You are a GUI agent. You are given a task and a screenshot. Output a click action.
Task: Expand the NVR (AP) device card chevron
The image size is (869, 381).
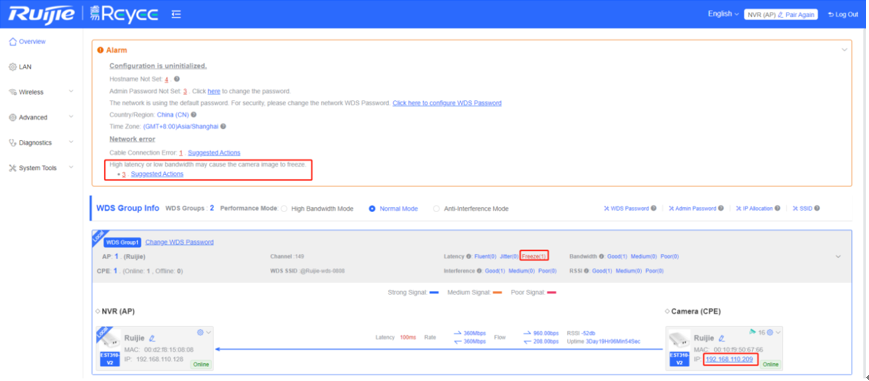tap(208, 332)
